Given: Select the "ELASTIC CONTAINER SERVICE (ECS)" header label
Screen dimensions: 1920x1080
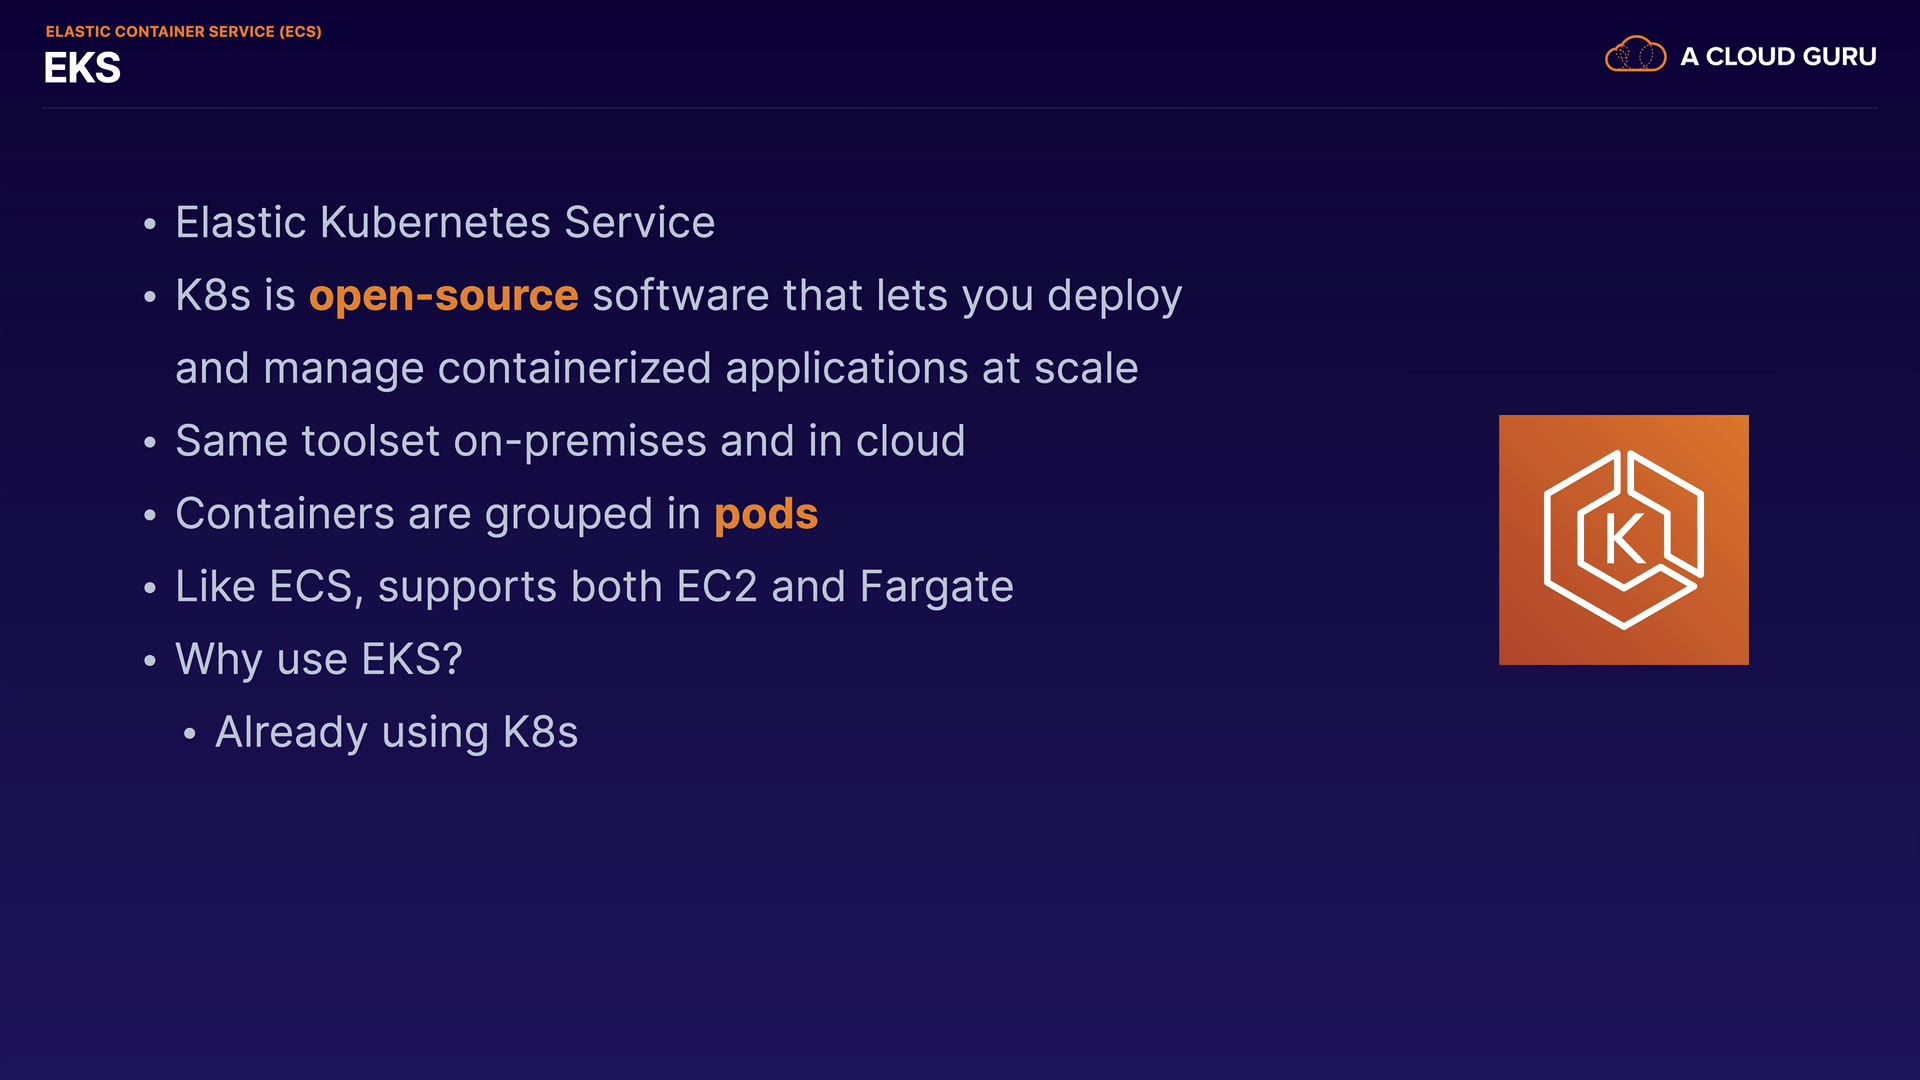Looking at the screenshot, I should coord(183,32).
